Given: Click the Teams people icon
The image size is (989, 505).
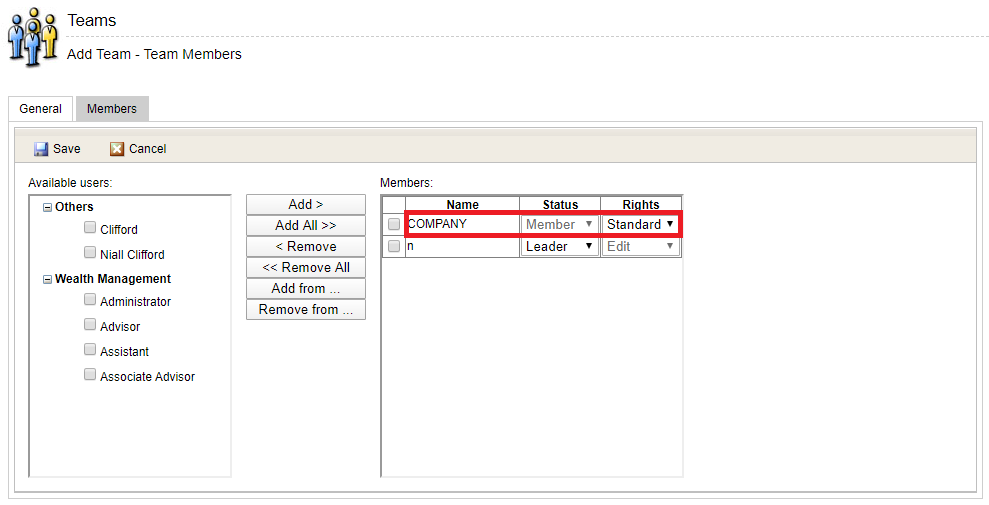Looking at the screenshot, I should [x=32, y=37].
